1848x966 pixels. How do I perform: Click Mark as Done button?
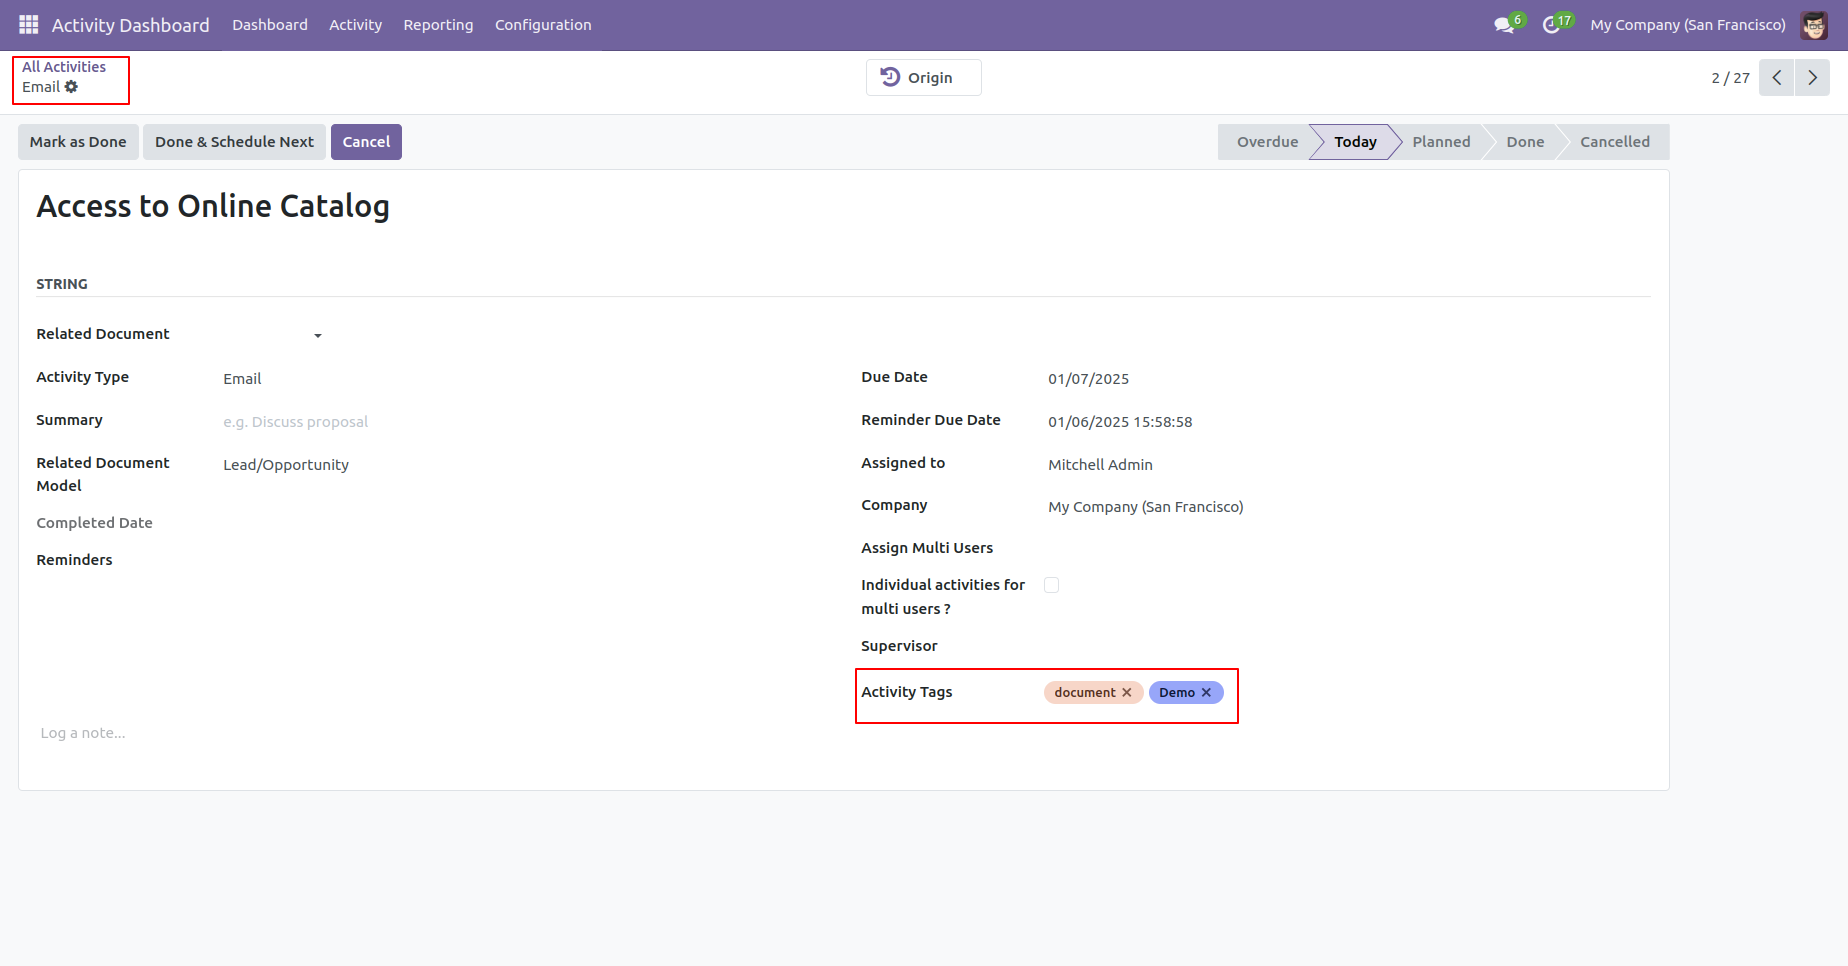click(78, 142)
